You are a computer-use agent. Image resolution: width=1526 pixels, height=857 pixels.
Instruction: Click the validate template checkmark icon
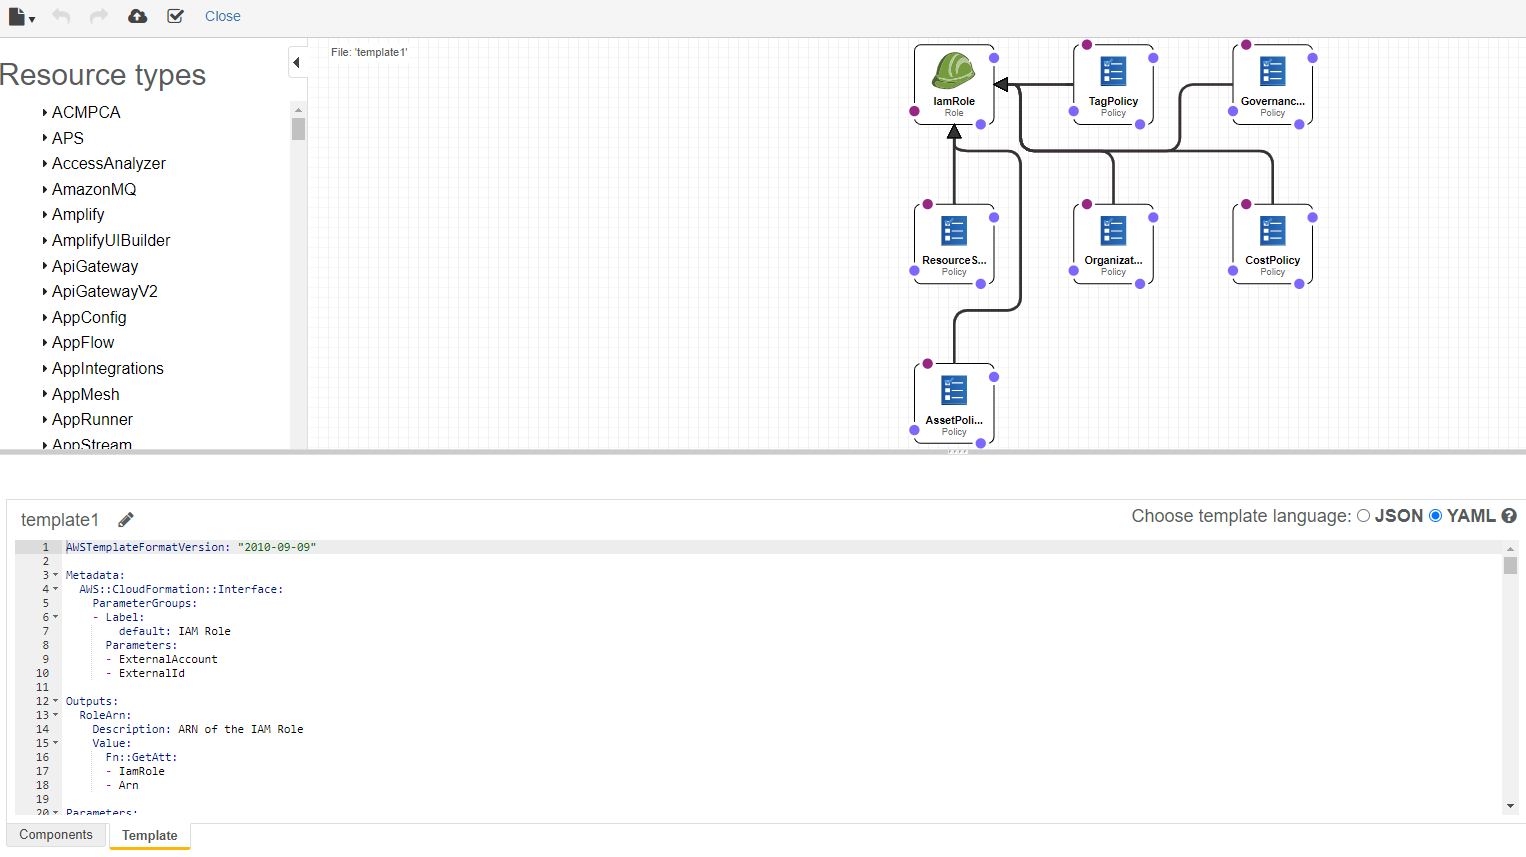(175, 16)
